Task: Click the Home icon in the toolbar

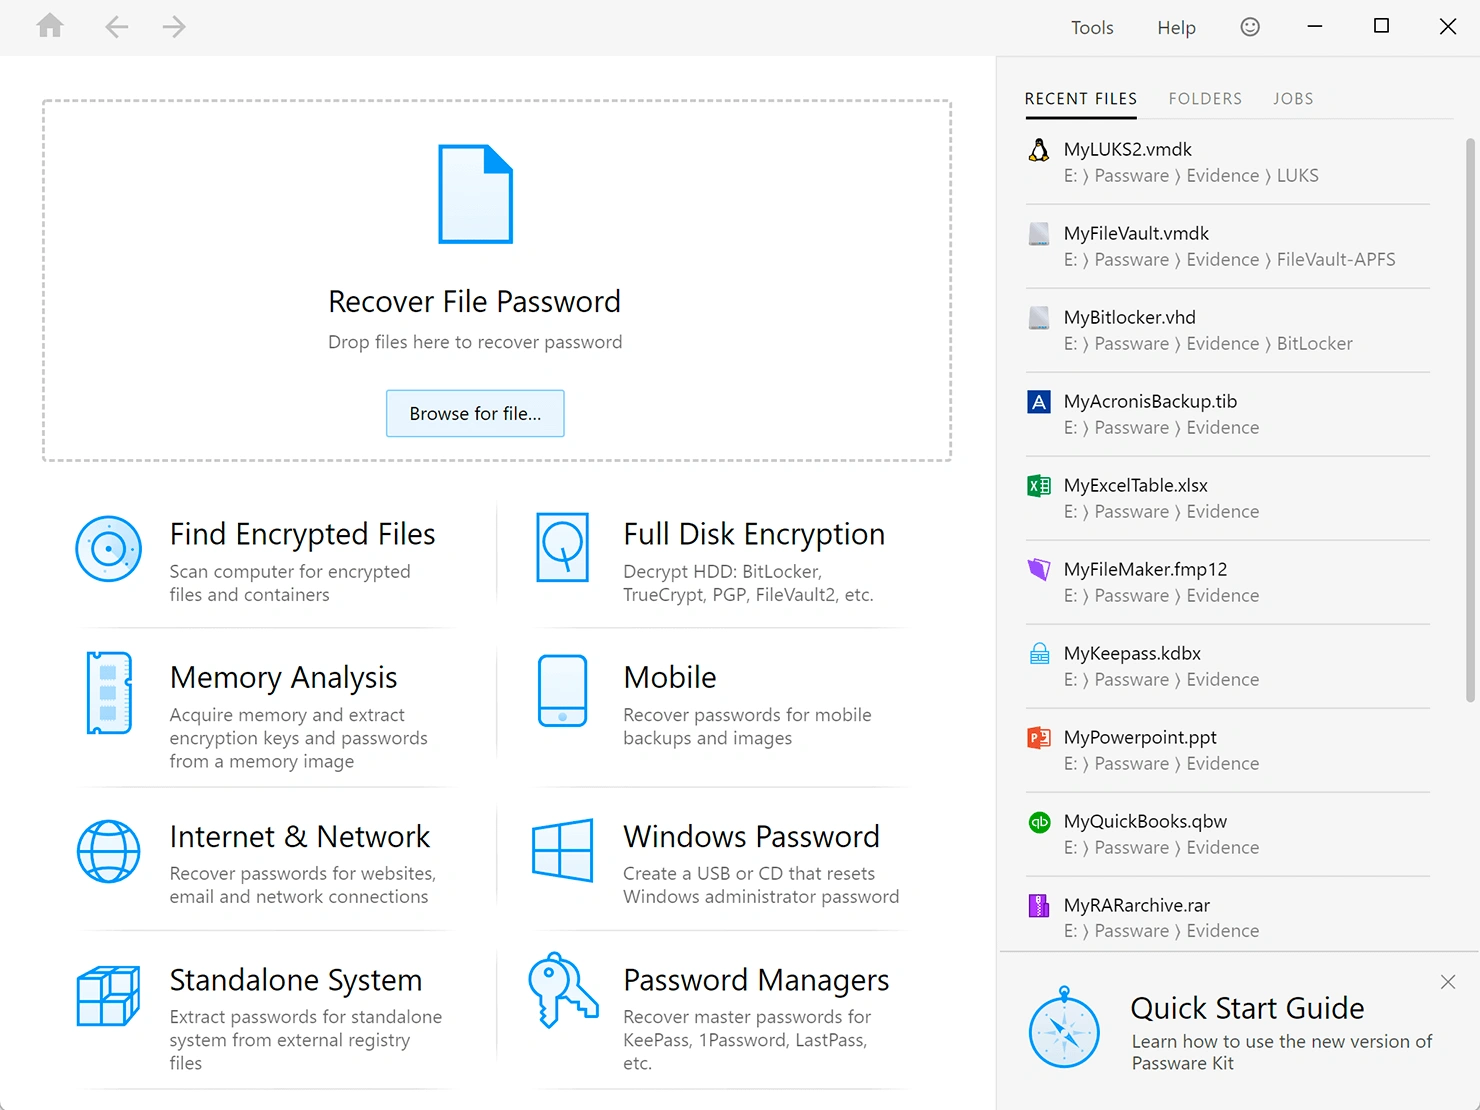Action: pyautogui.click(x=49, y=27)
